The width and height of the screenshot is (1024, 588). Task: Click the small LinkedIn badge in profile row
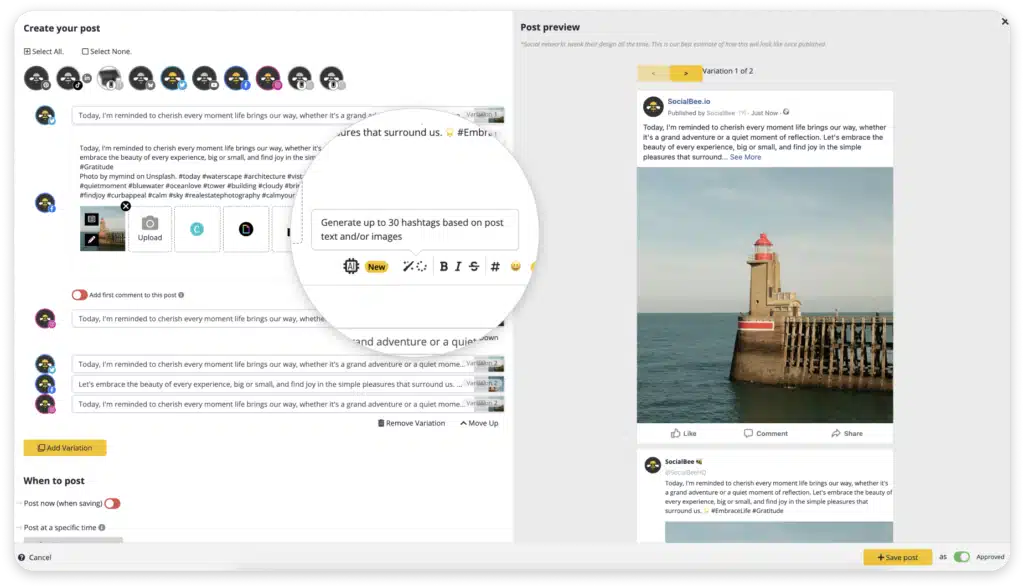tap(87, 78)
